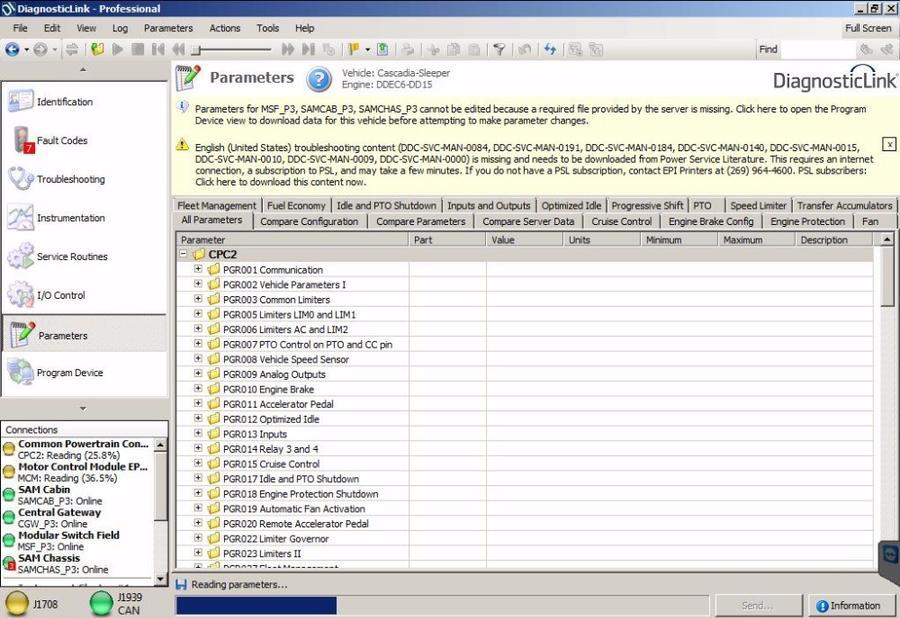The width and height of the screenshot is (900, 618).
Task: Expand the PGR001 Communication node
Action: [x=198, y=269]
